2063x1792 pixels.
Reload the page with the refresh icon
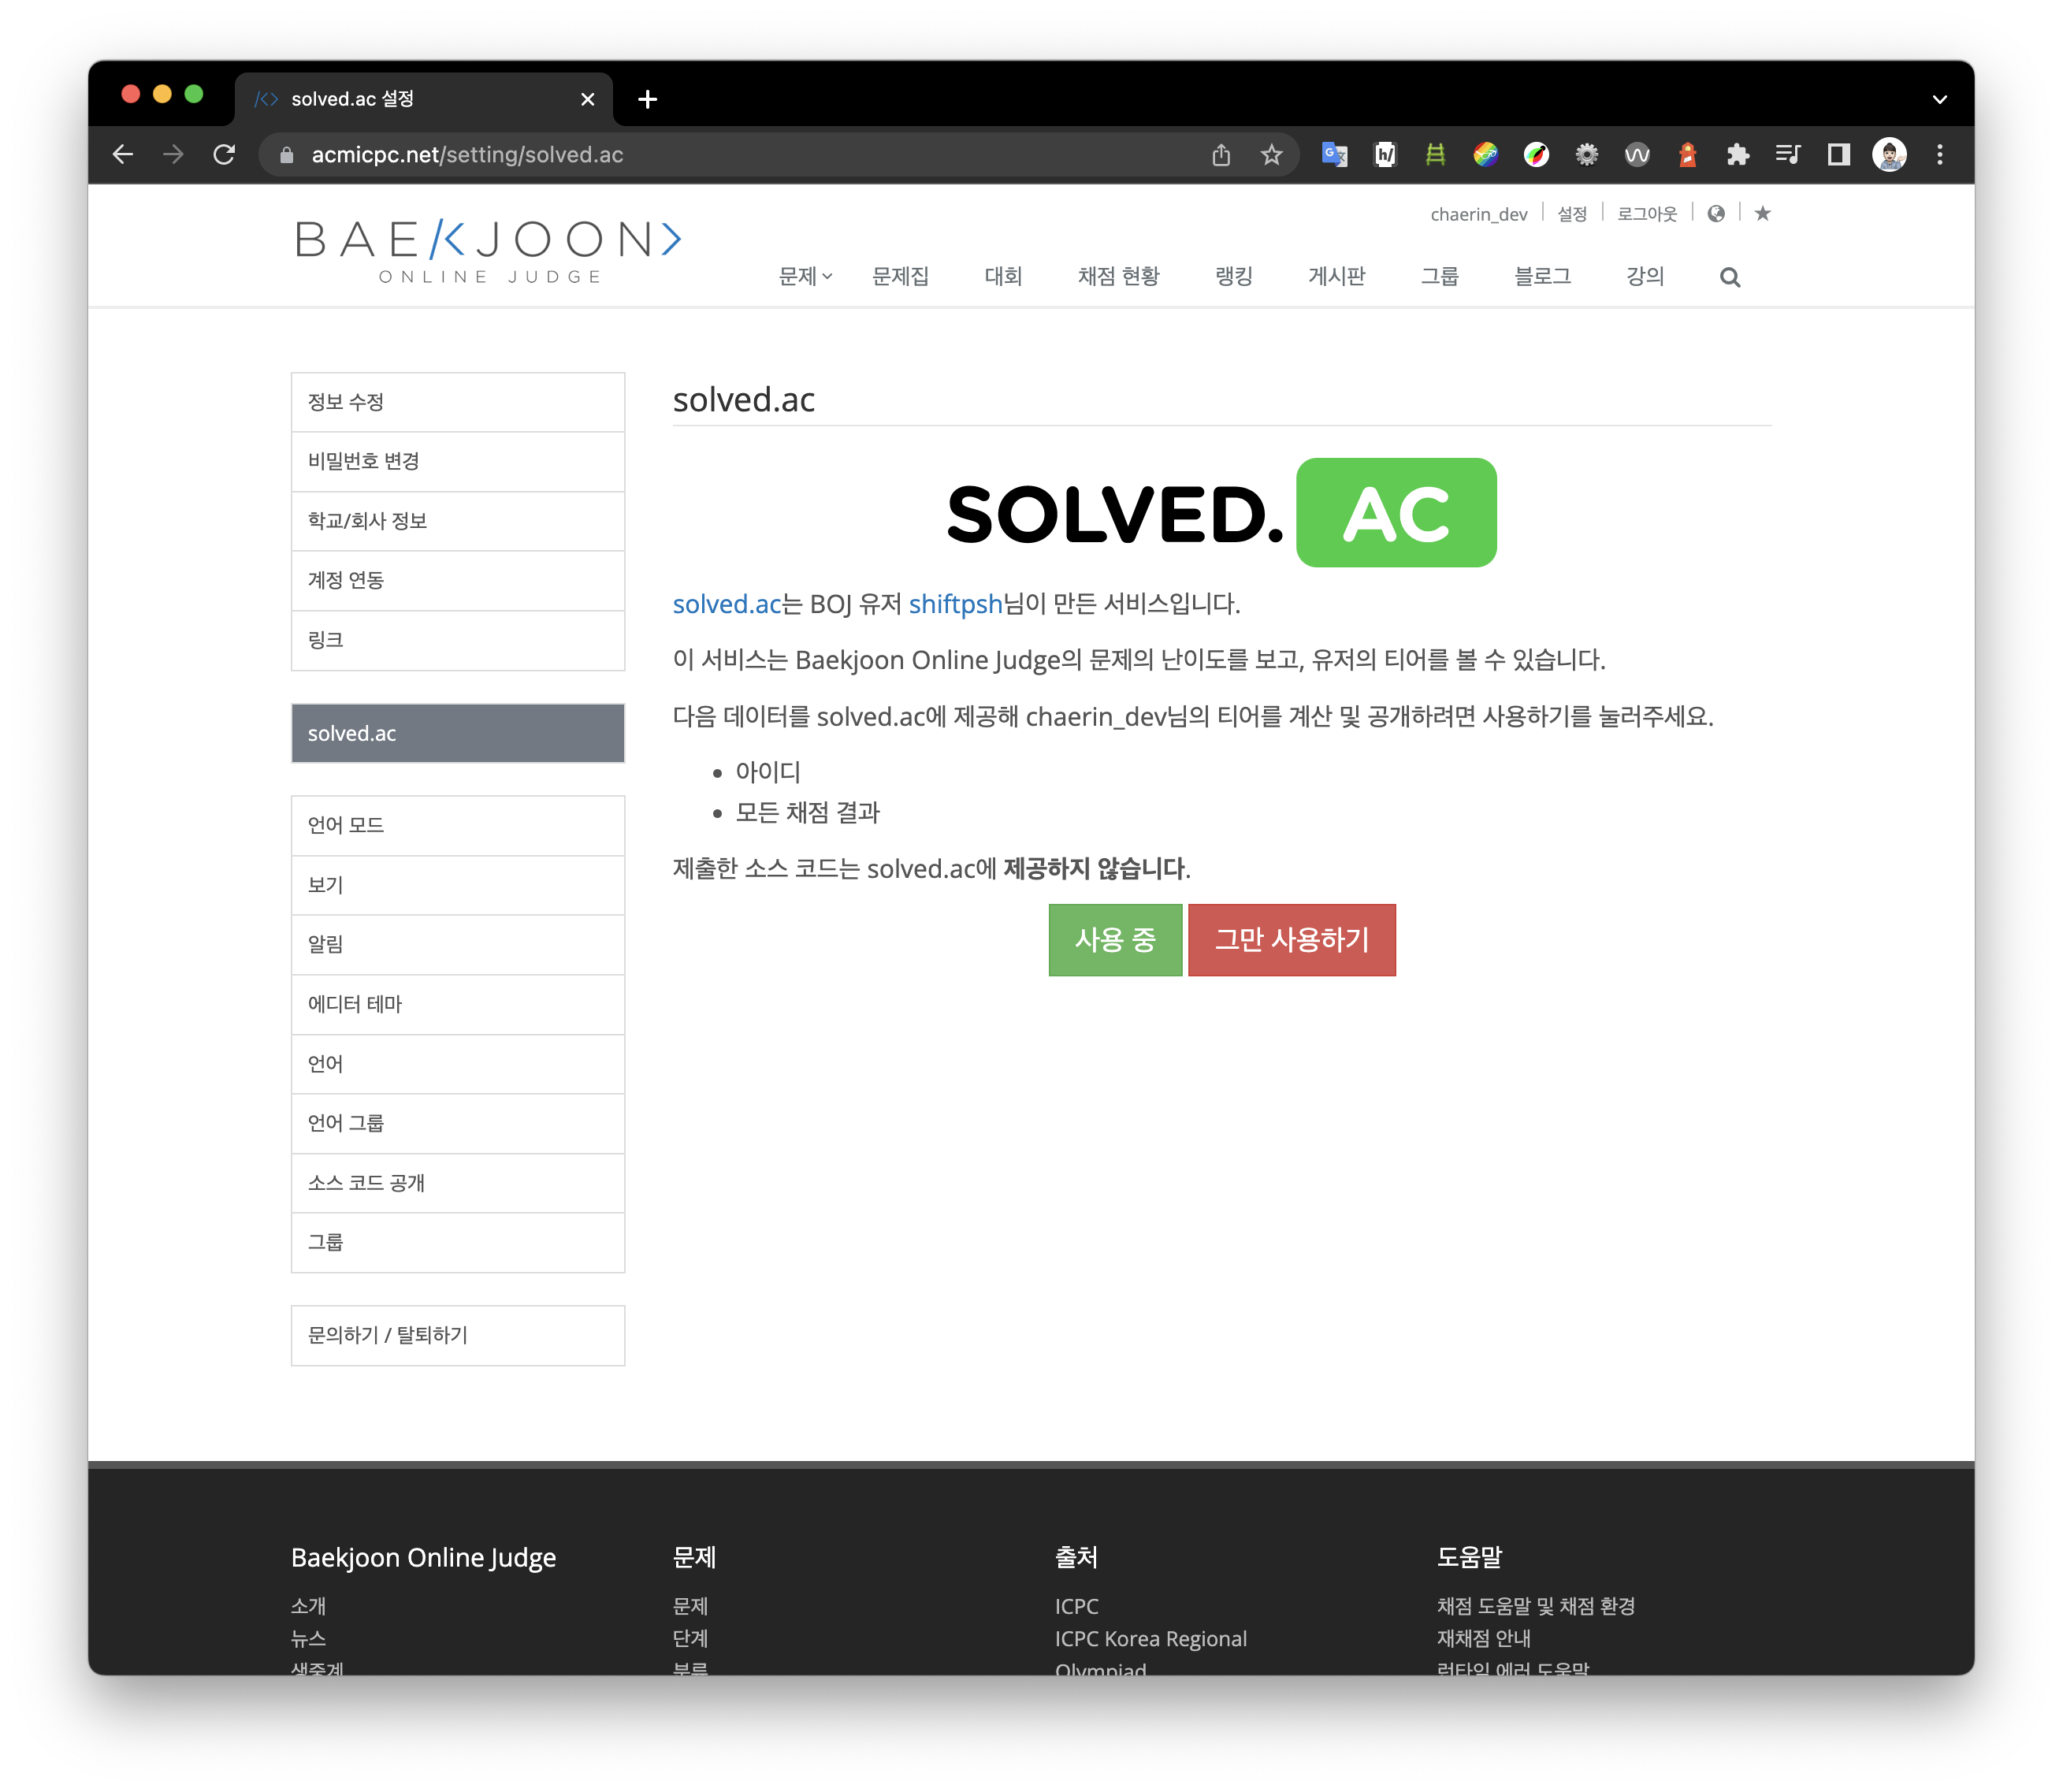point(224,154)
